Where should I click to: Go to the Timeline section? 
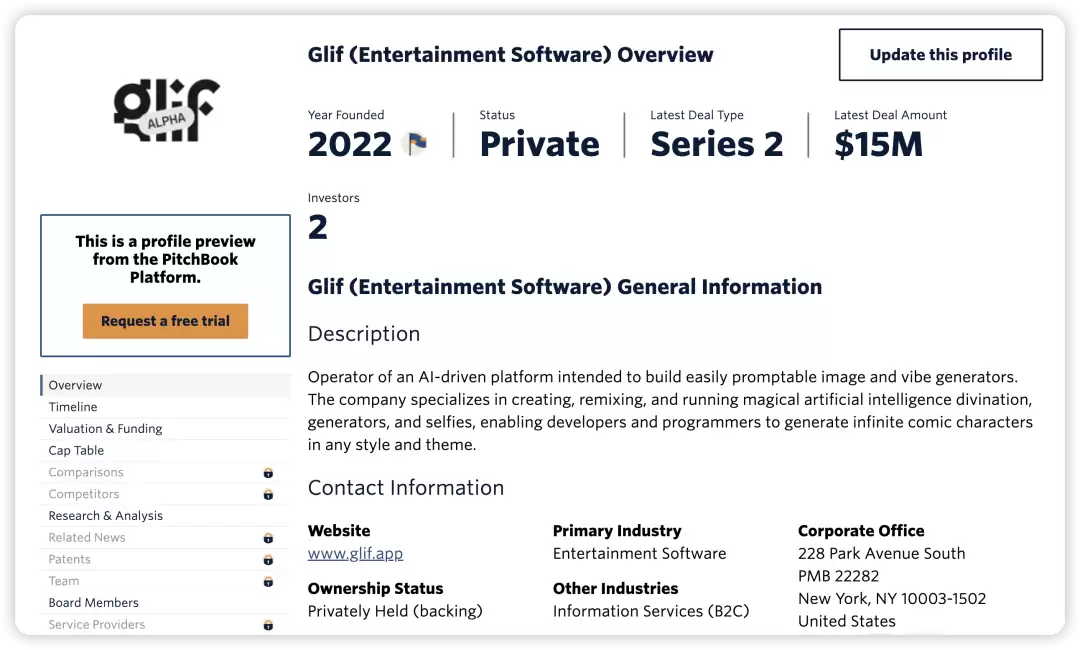(x=165, y=407)
